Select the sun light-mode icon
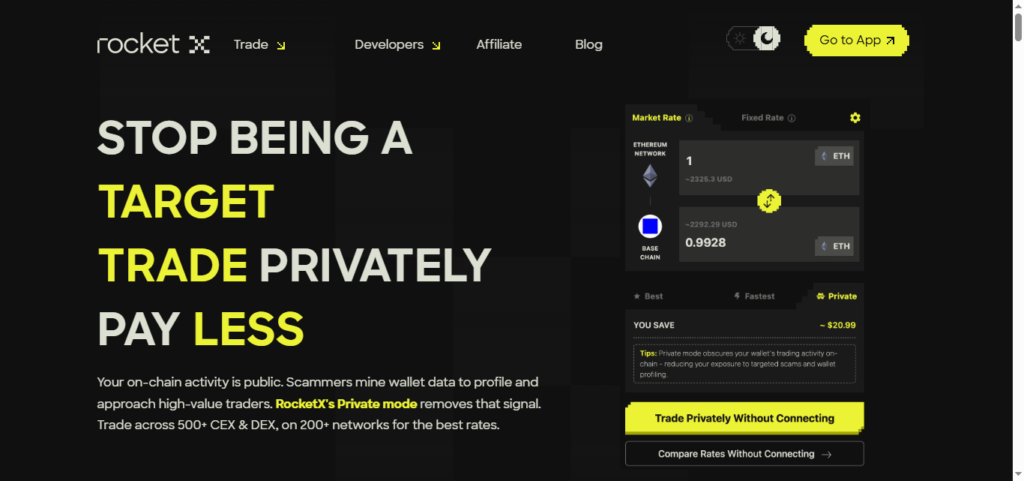This screenshot has width=1024, height=481. tap(739, 39)
